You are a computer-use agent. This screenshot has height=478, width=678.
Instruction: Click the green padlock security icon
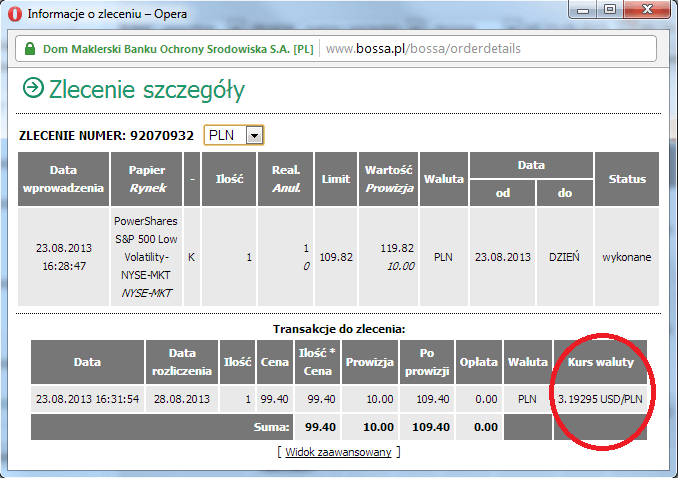click(x=30, y=48)
